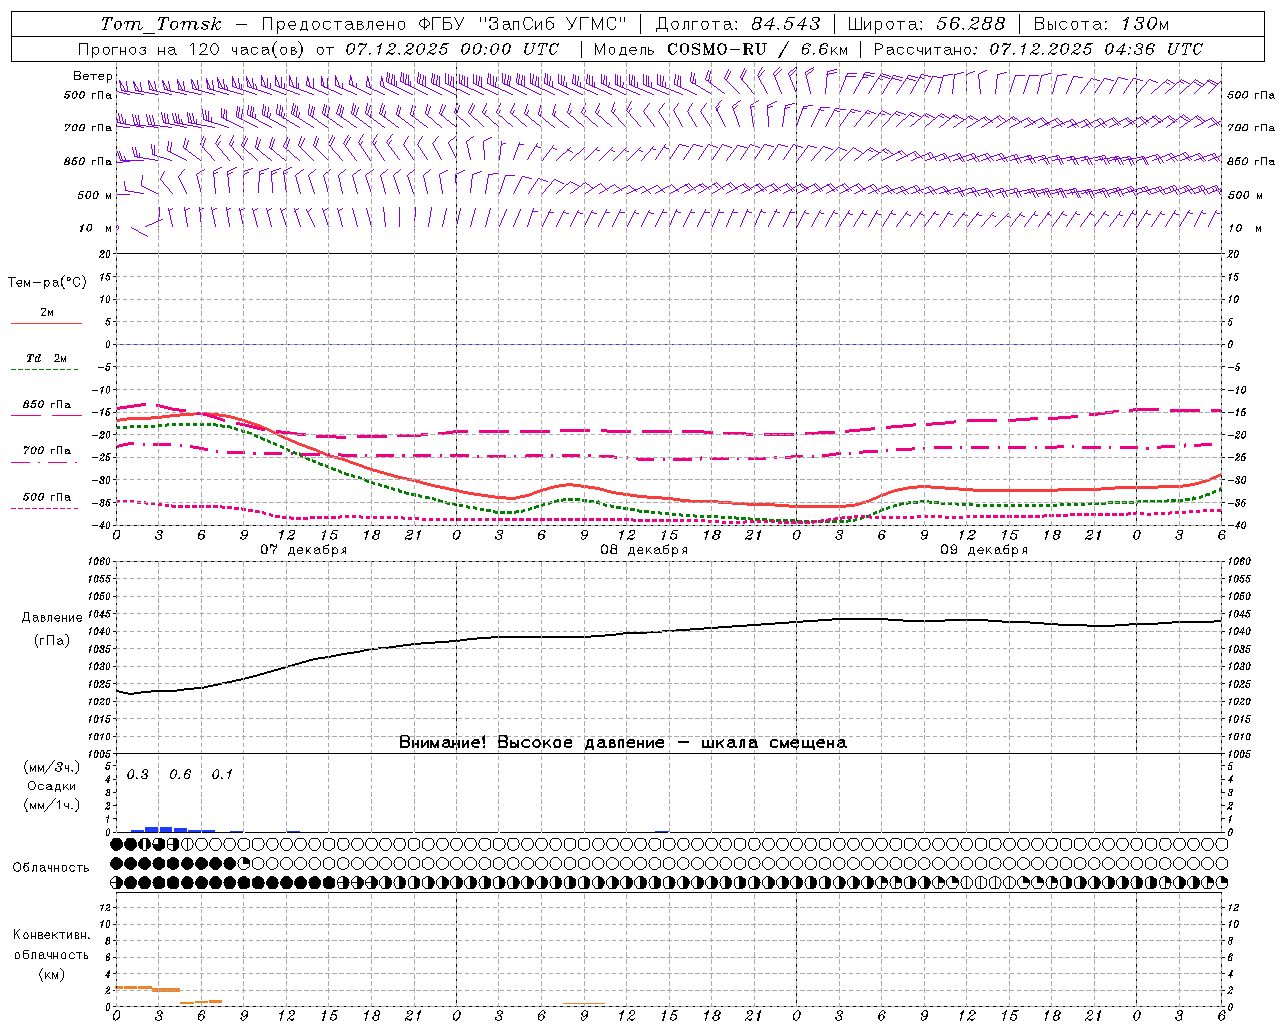
Task: Click the Конвективн. облачность label
Action: coord(51,945)
